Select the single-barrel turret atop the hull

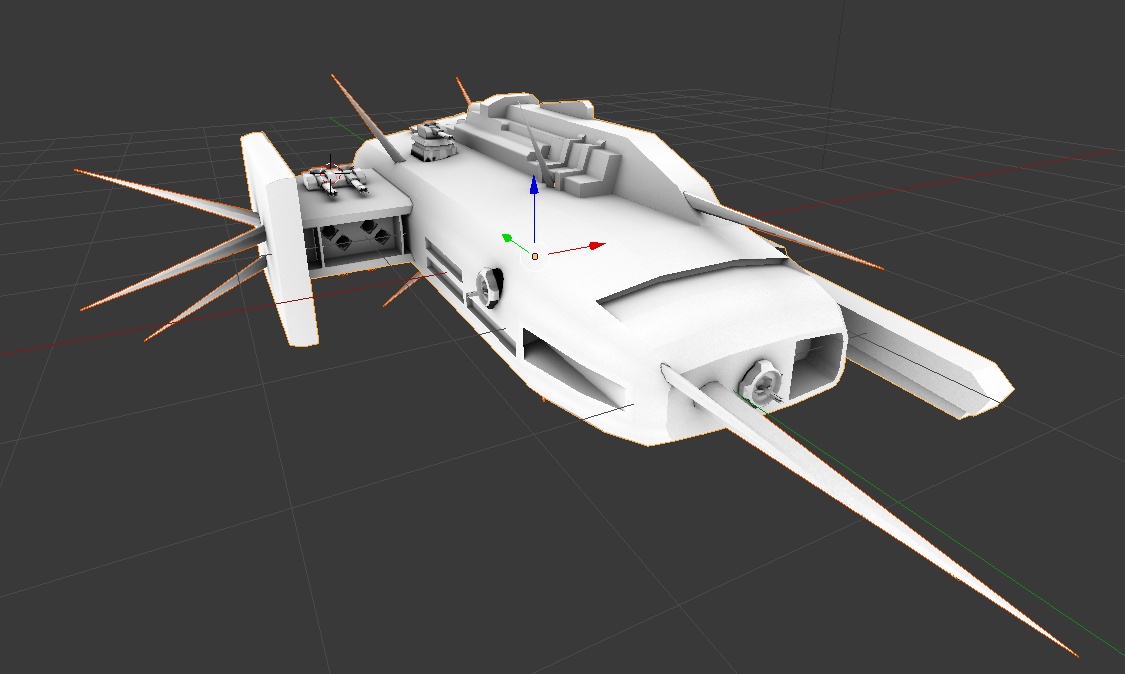tap(433, 141)
